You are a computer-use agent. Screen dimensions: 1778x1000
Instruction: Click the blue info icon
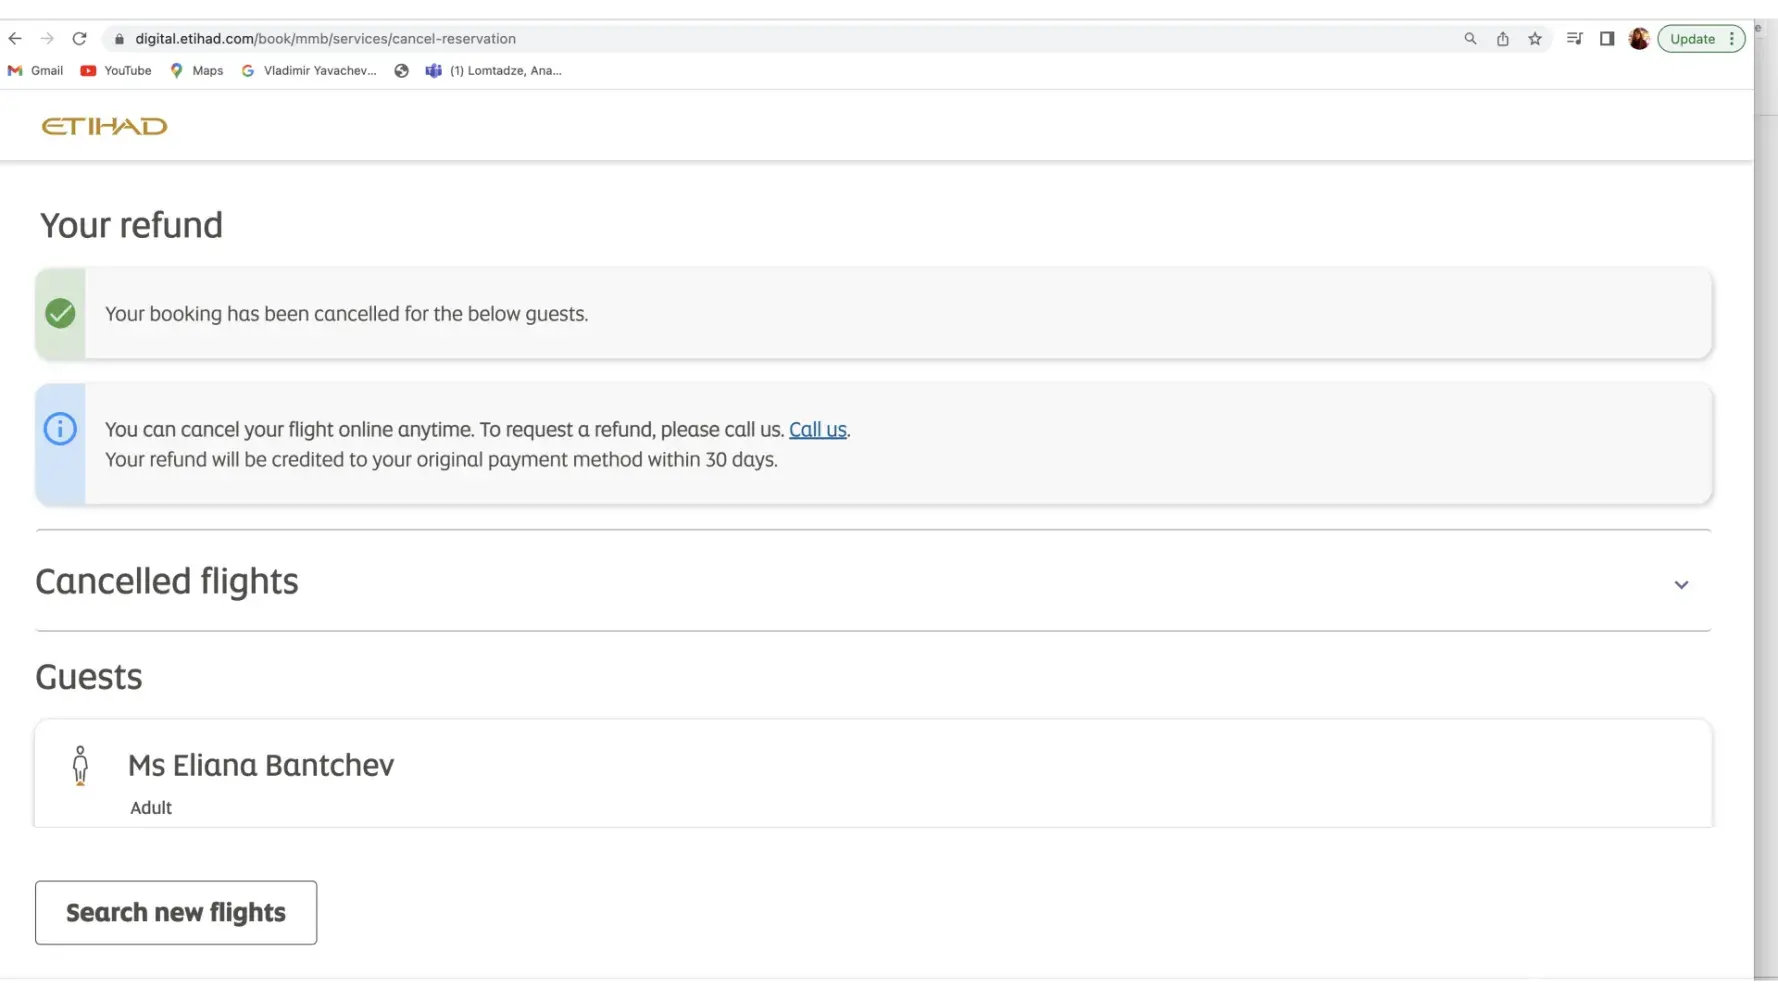[60, 429]
